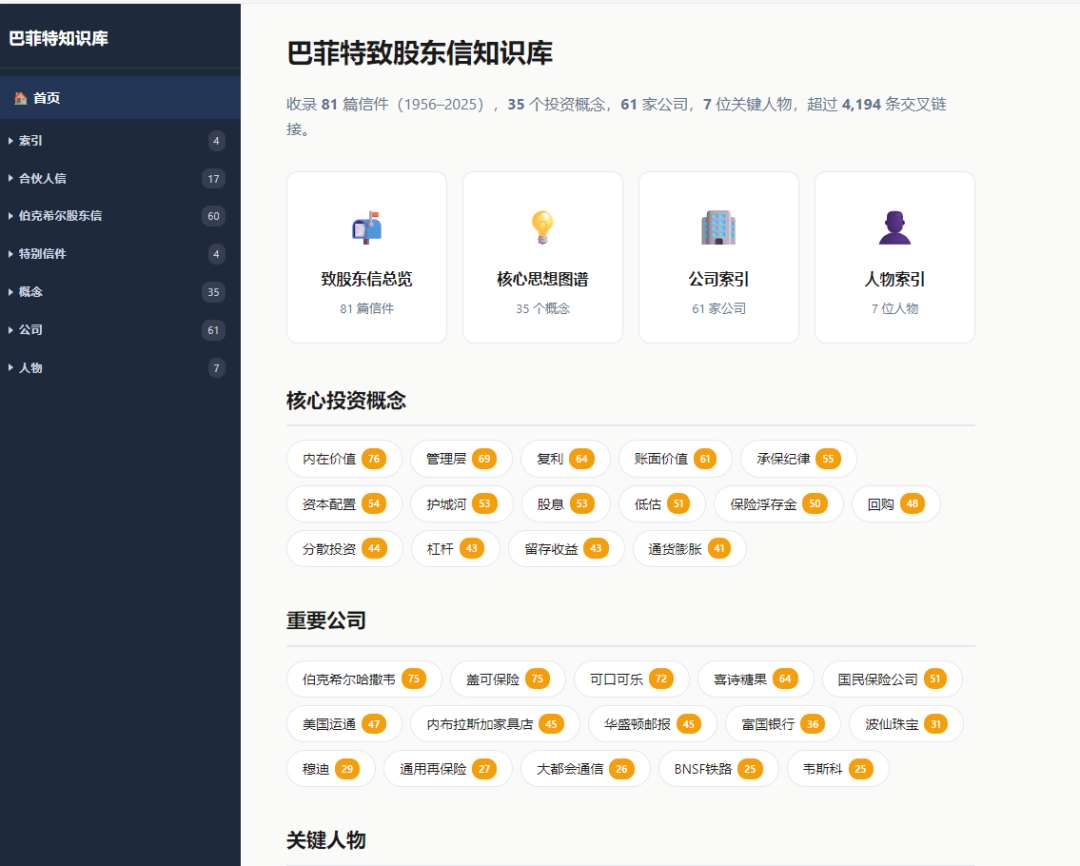
Task: Expand the 概念 sidebar section arrow
Action: pyautogui.click(x=10, y=292)
